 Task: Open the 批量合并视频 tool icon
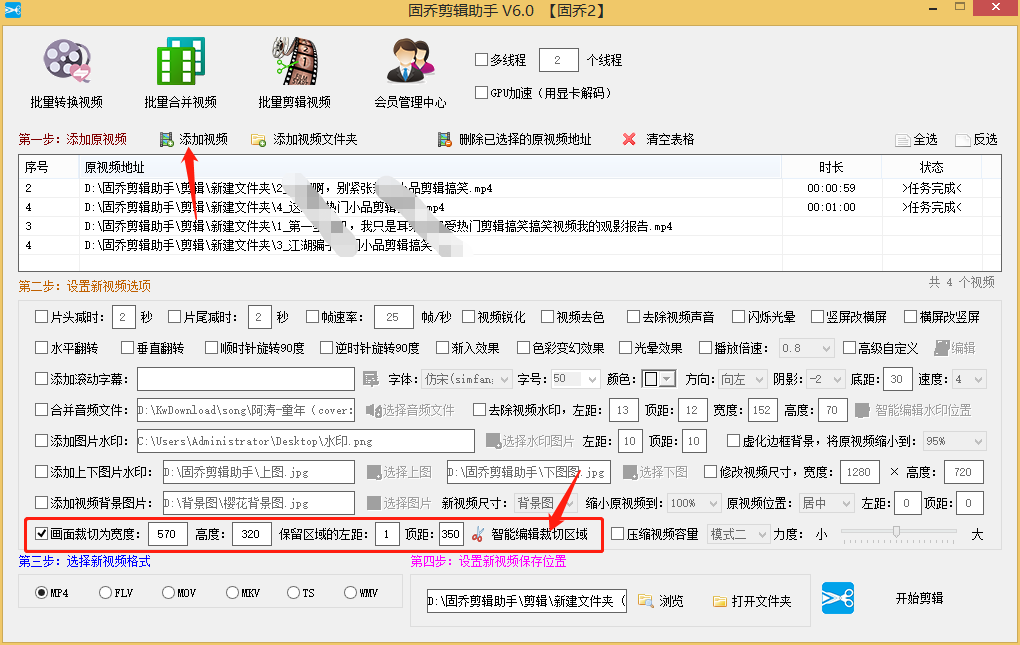pyautogui.click(x=181, y=60)
